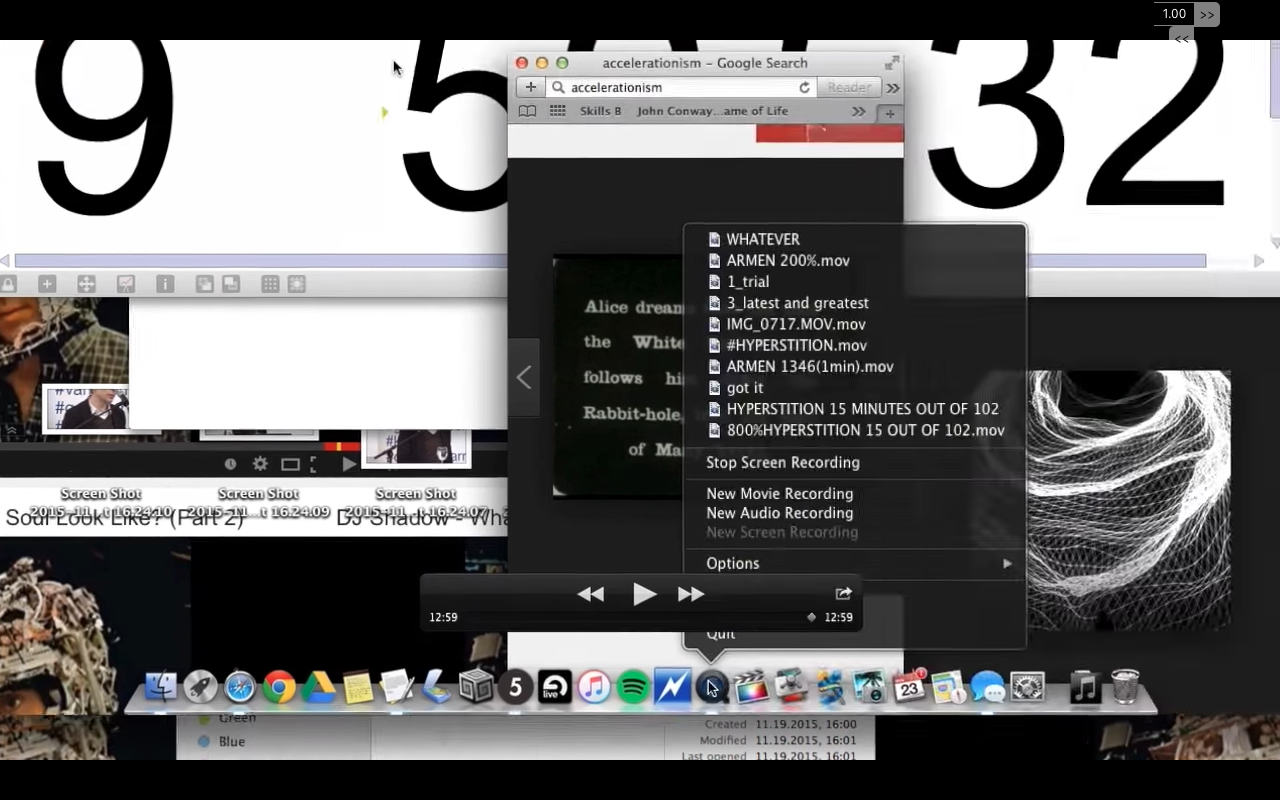Screen dimensions: 1280x800
Task: Open Ableton Live from the Dock
Action: 555,687
